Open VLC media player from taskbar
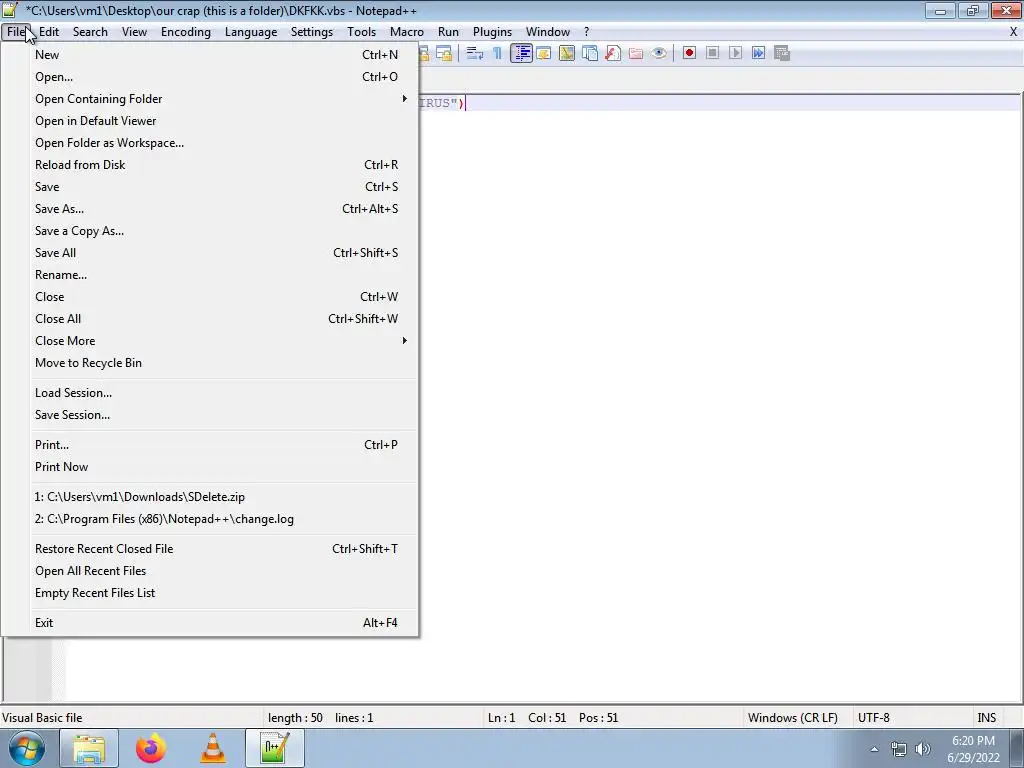The image size is (1024, 768). pyautogui.click(x=213, y=748)
